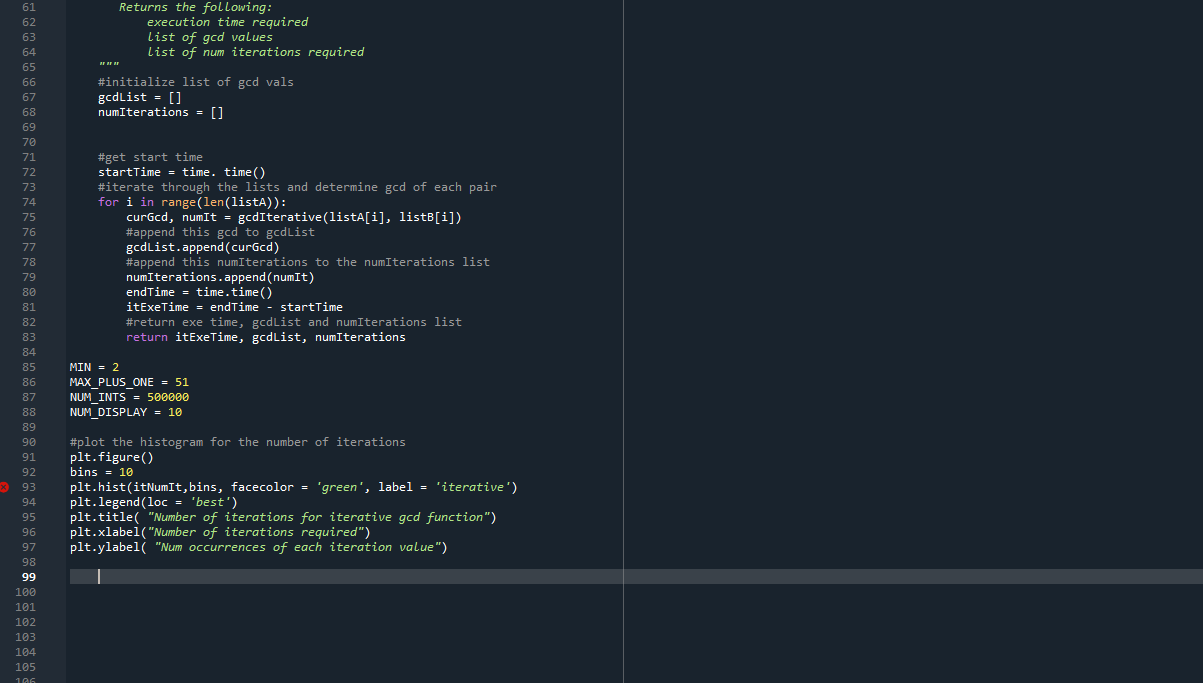Click the "for i in range(len(listA)):" line
This screenshot has height=683, width=1203.
click(192, 202)
